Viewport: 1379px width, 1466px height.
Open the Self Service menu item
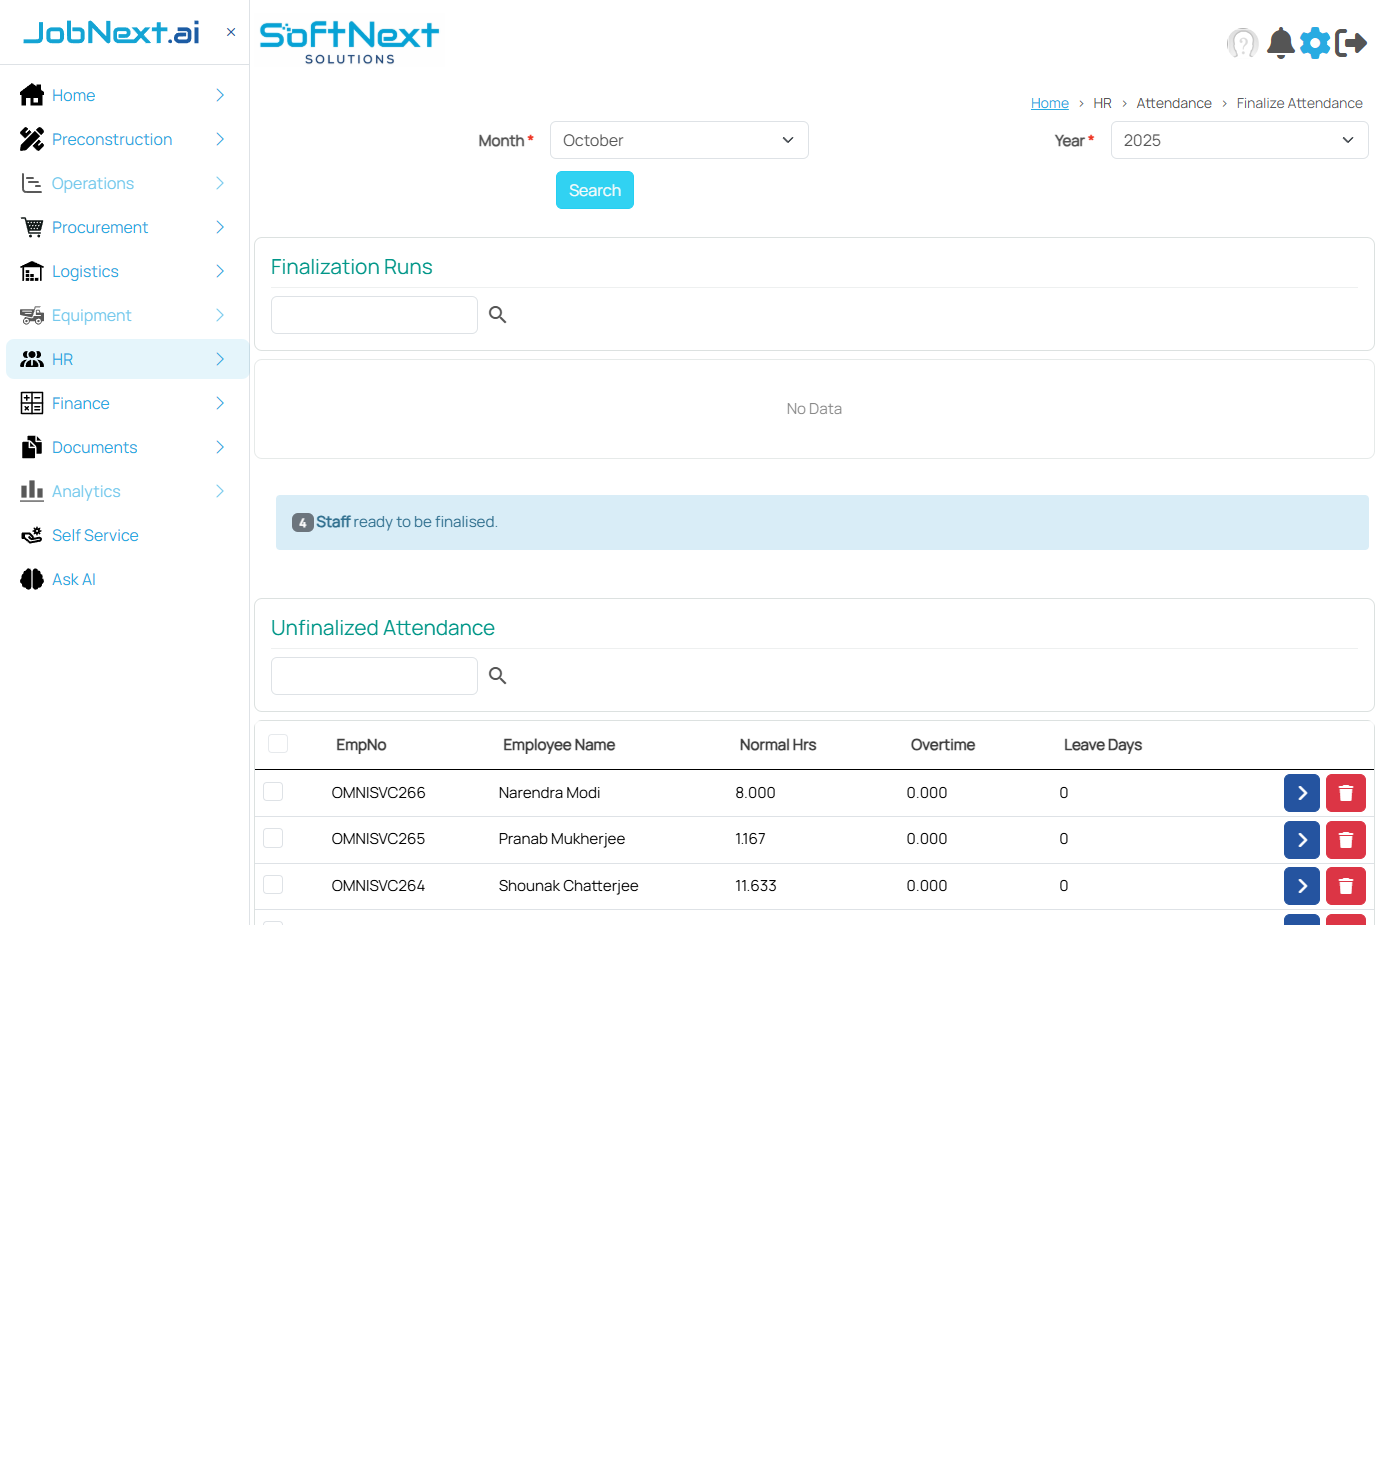click(x=94, y=535)
